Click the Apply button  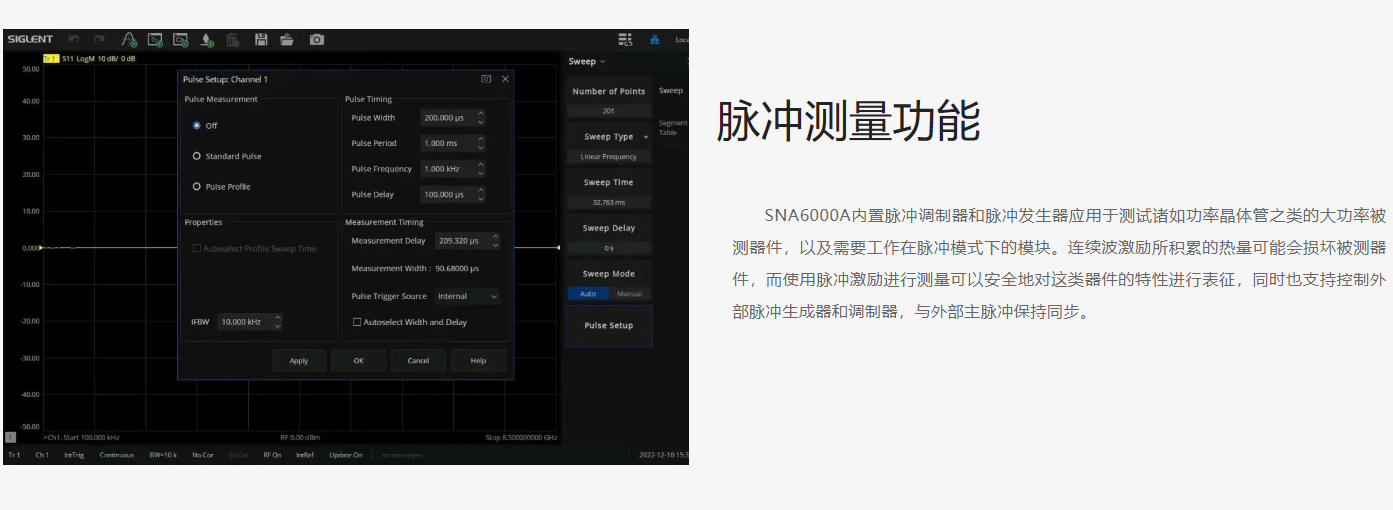[299, 361]
